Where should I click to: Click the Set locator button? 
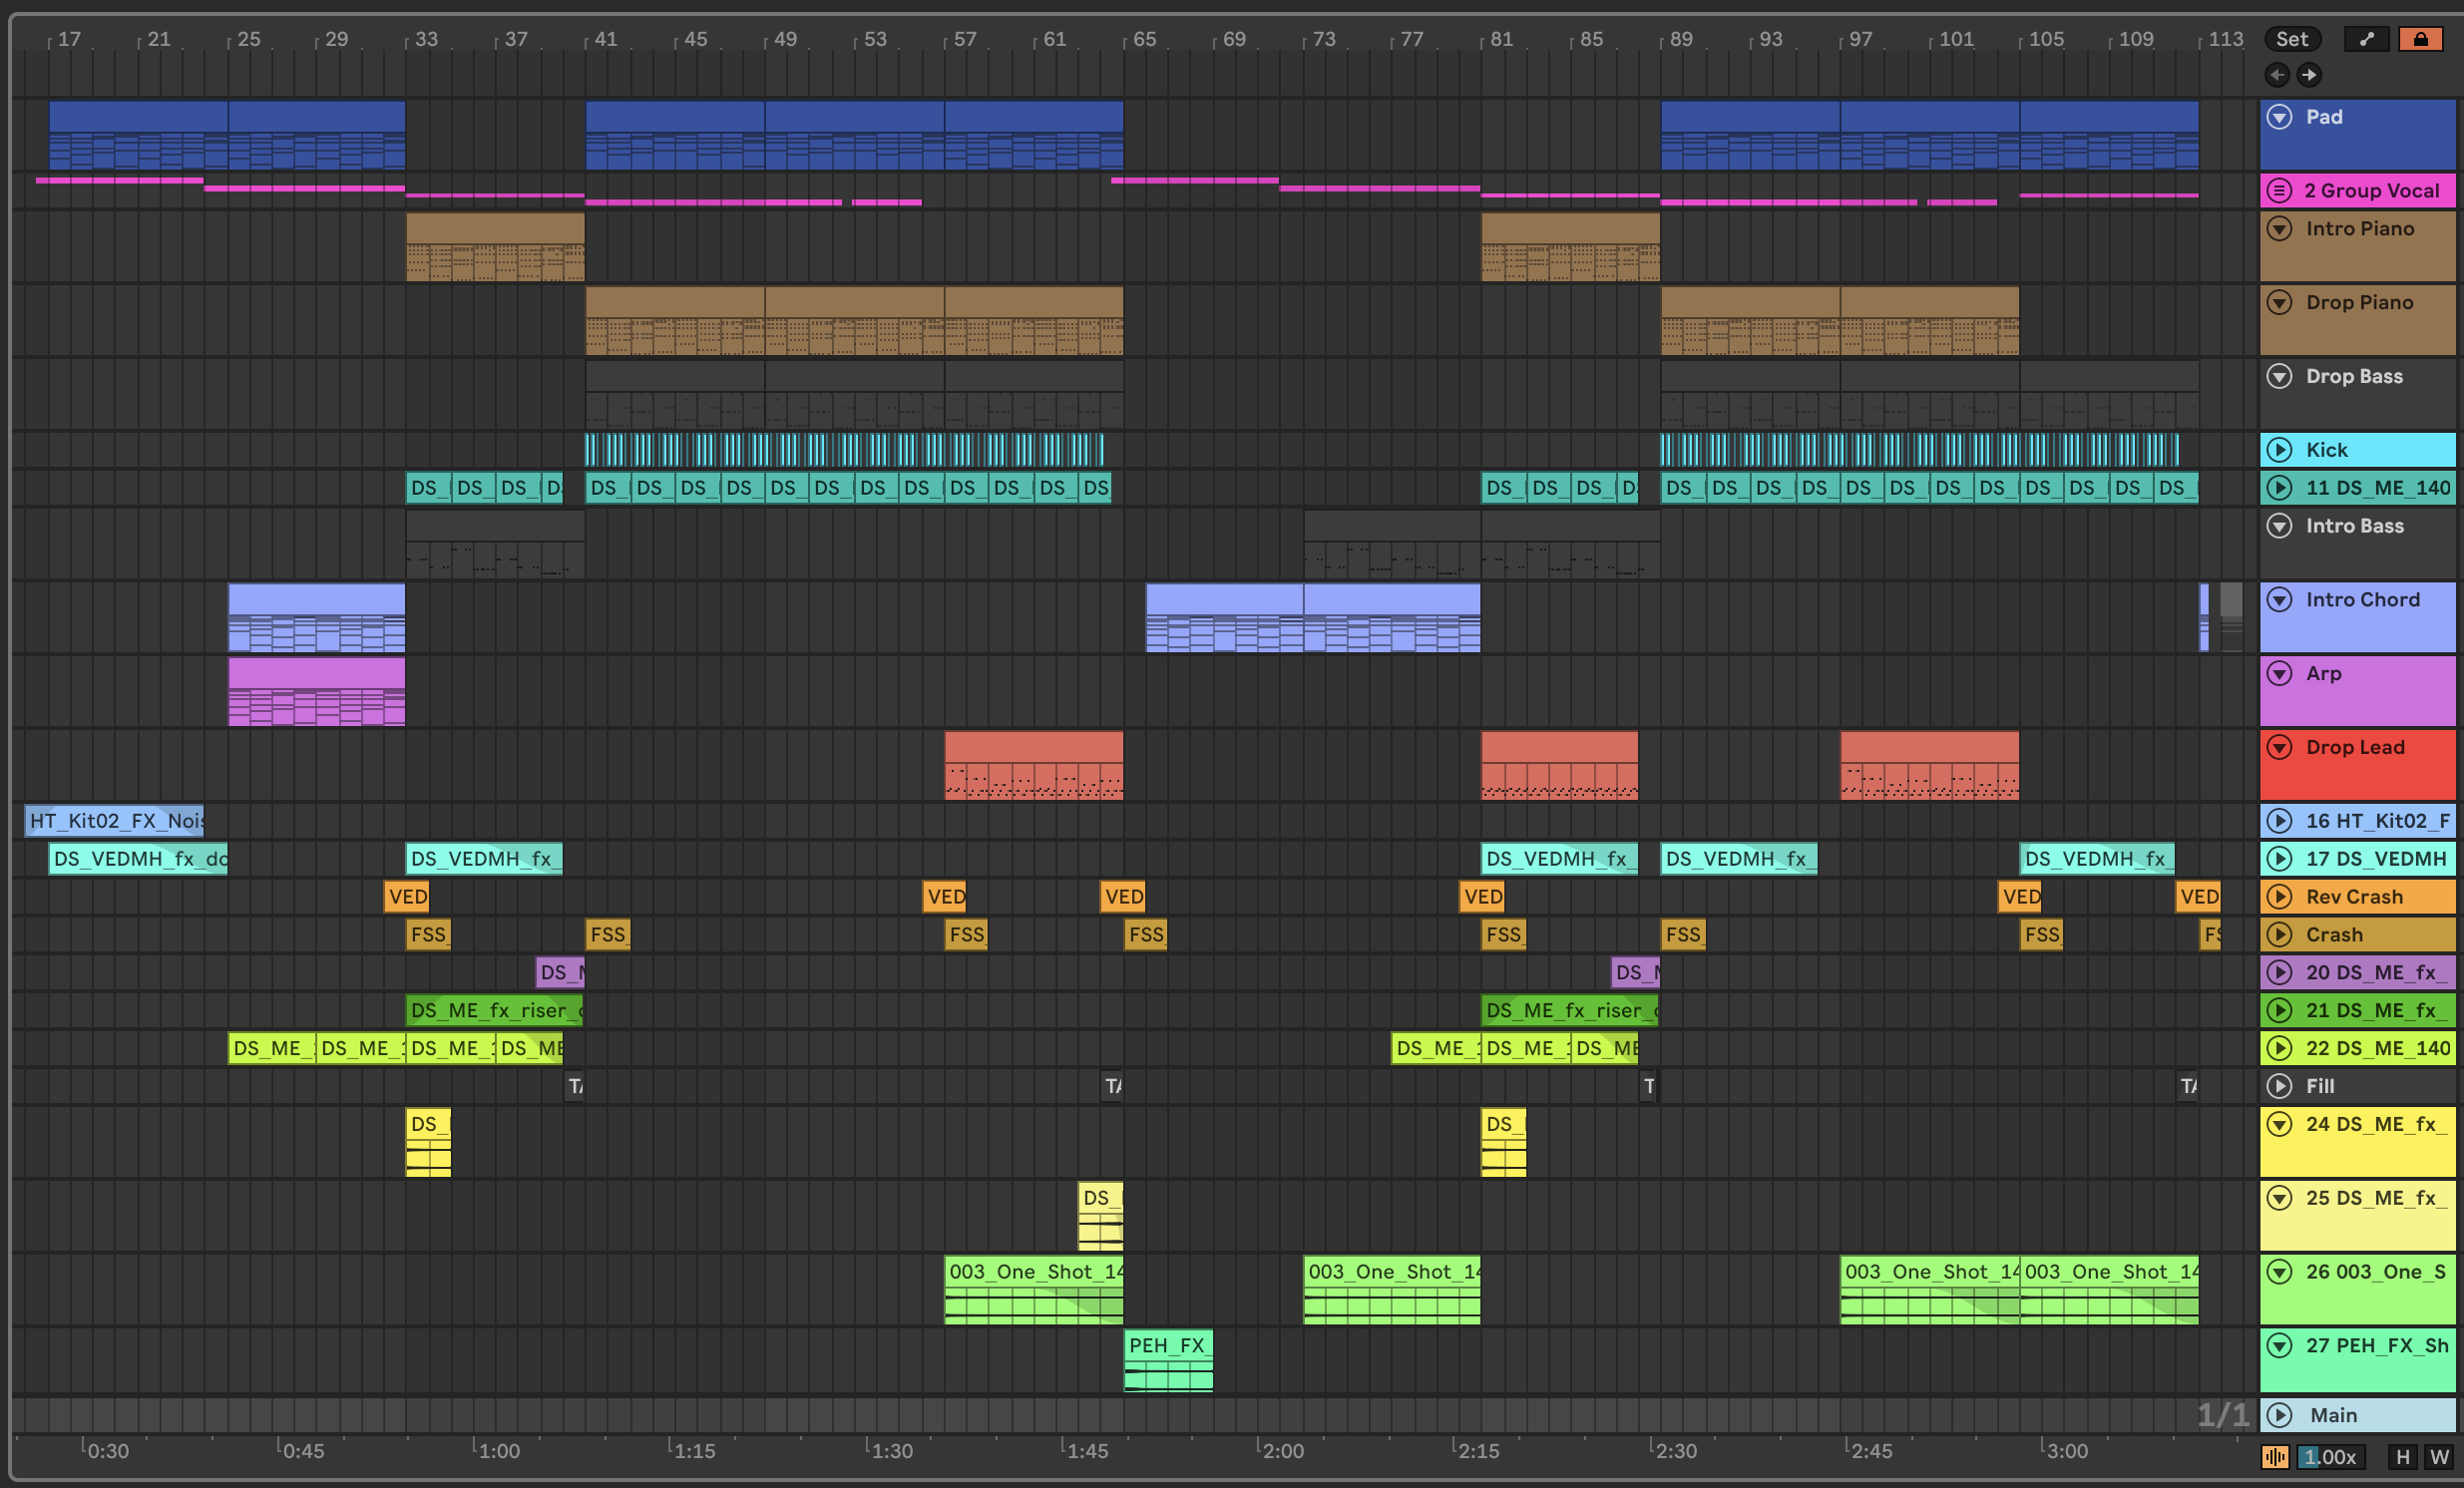(x=2292, y=39)
